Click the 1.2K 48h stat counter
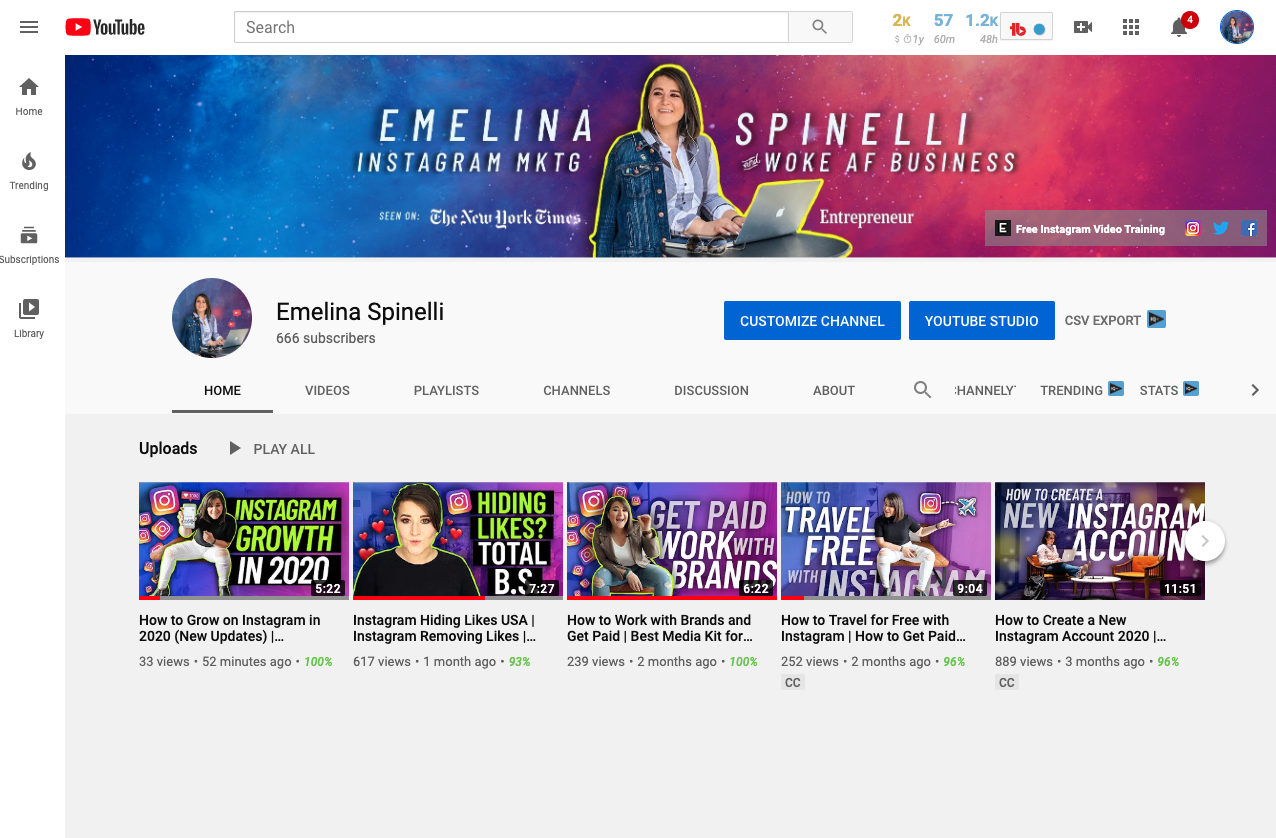The image size is (1276, 838). 982,28
